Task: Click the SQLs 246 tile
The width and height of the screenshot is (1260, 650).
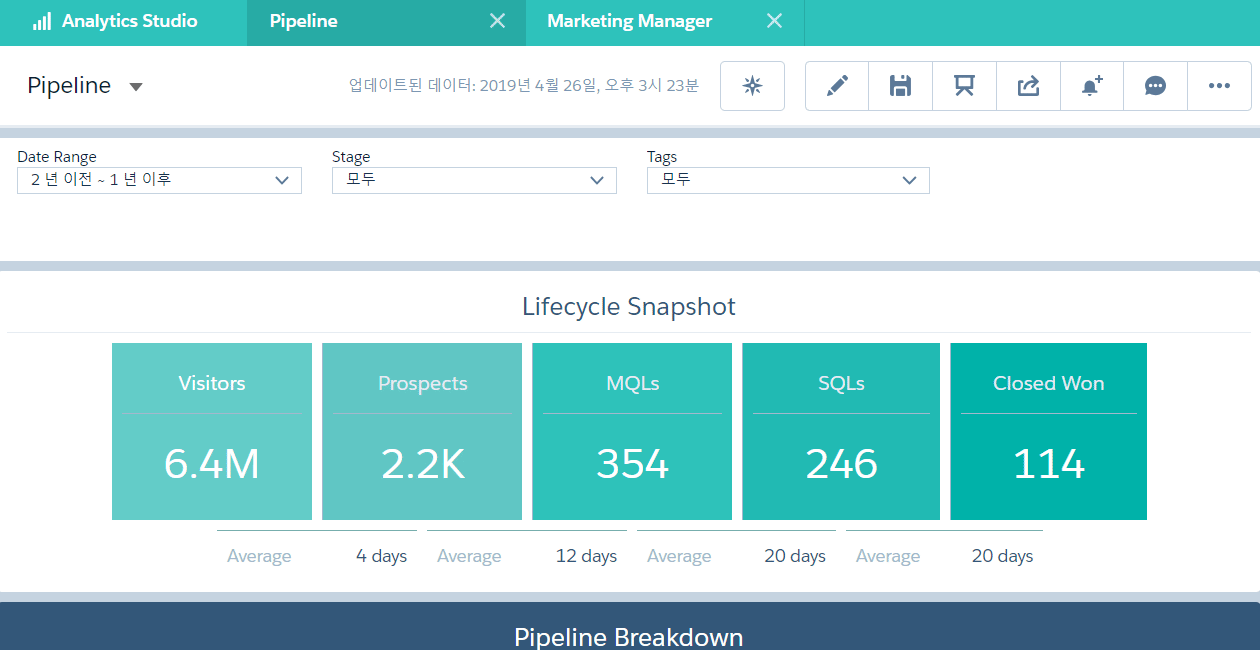Action: [x=841, y=432]
